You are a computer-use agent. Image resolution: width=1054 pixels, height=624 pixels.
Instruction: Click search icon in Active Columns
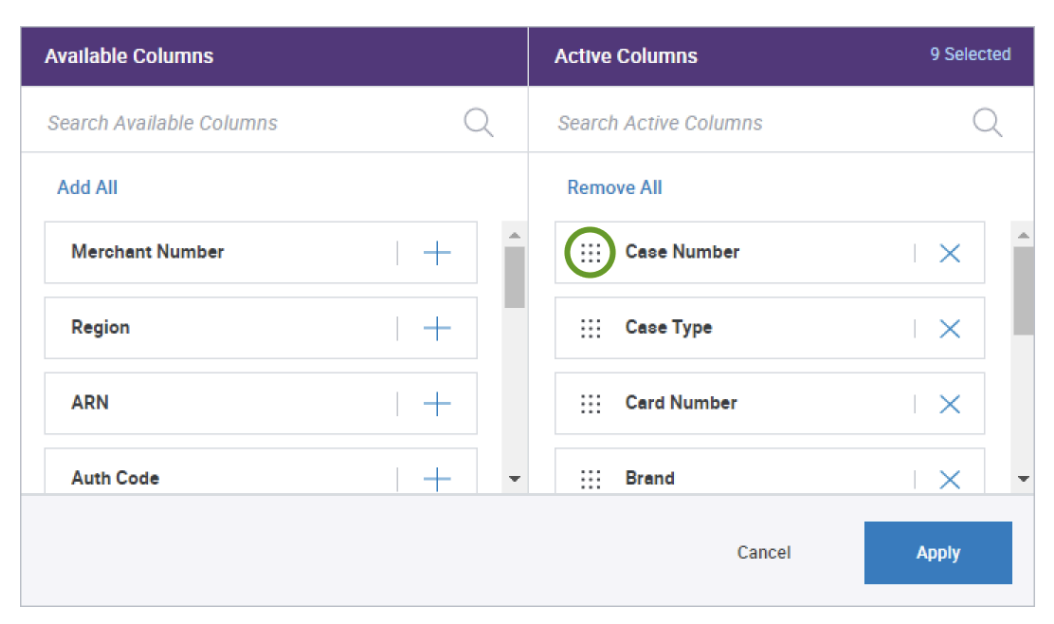pyautogui.click(x=987, y=123)
